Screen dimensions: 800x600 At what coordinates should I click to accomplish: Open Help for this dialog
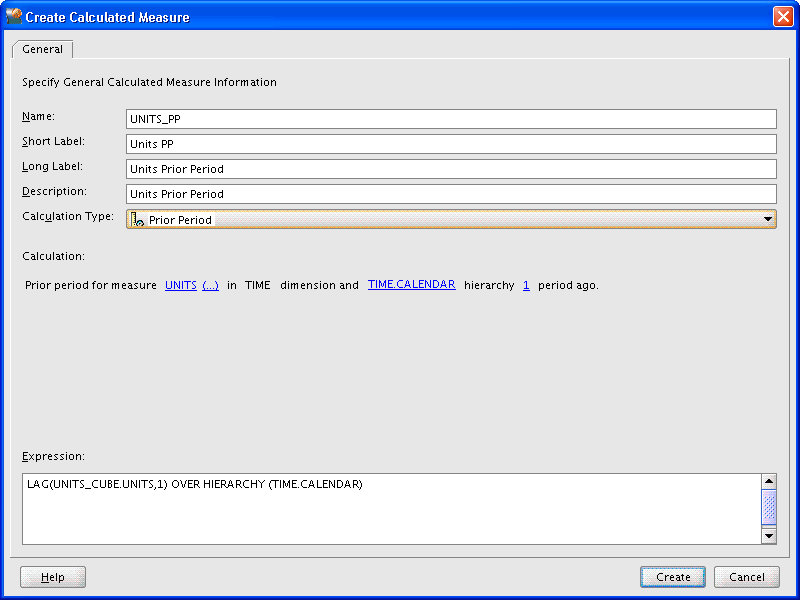click(x=52, y=576)
